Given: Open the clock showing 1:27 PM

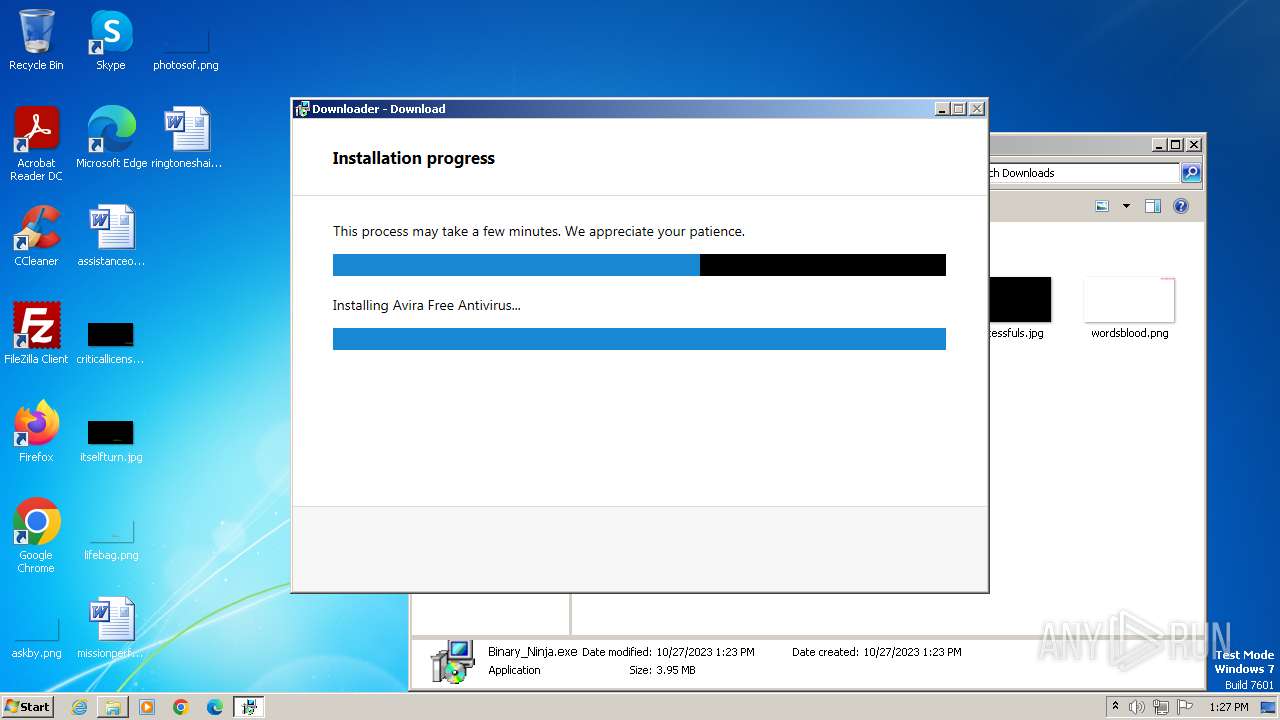Looking at the screenshot, I should tap(1229, 707).
